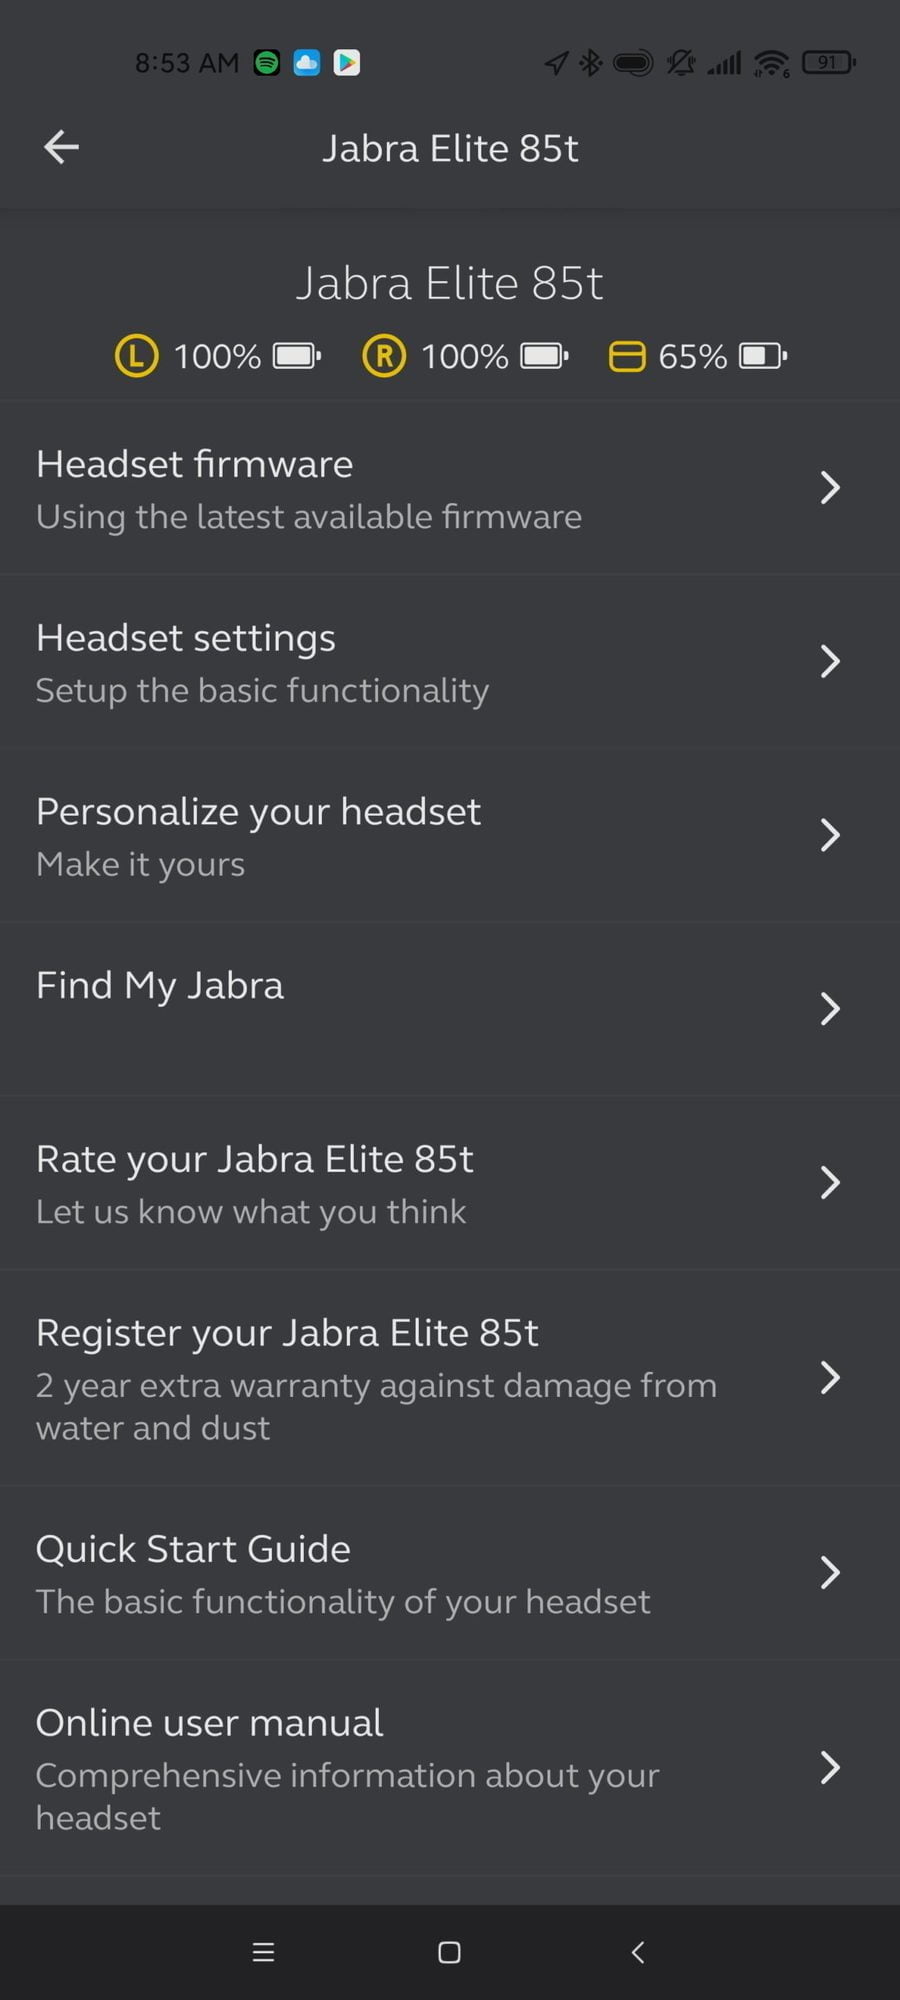
Task: Tap the right earbud R battery icon
Action: coord(383,356)
